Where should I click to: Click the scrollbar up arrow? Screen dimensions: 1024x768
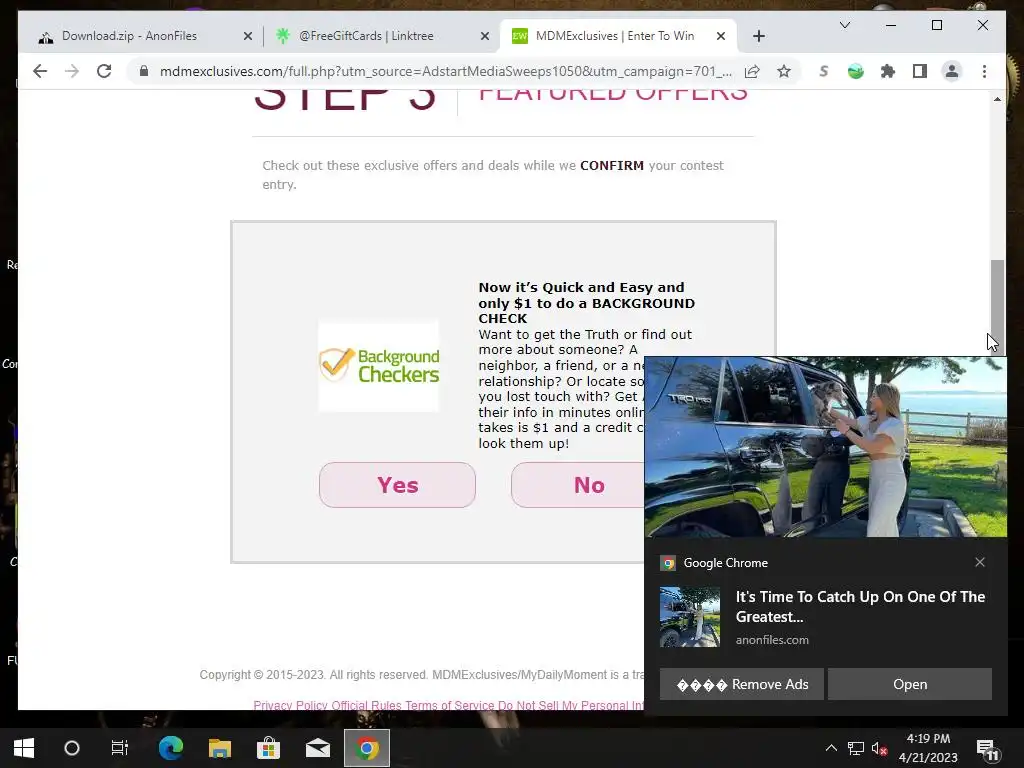tap(997, 99)
